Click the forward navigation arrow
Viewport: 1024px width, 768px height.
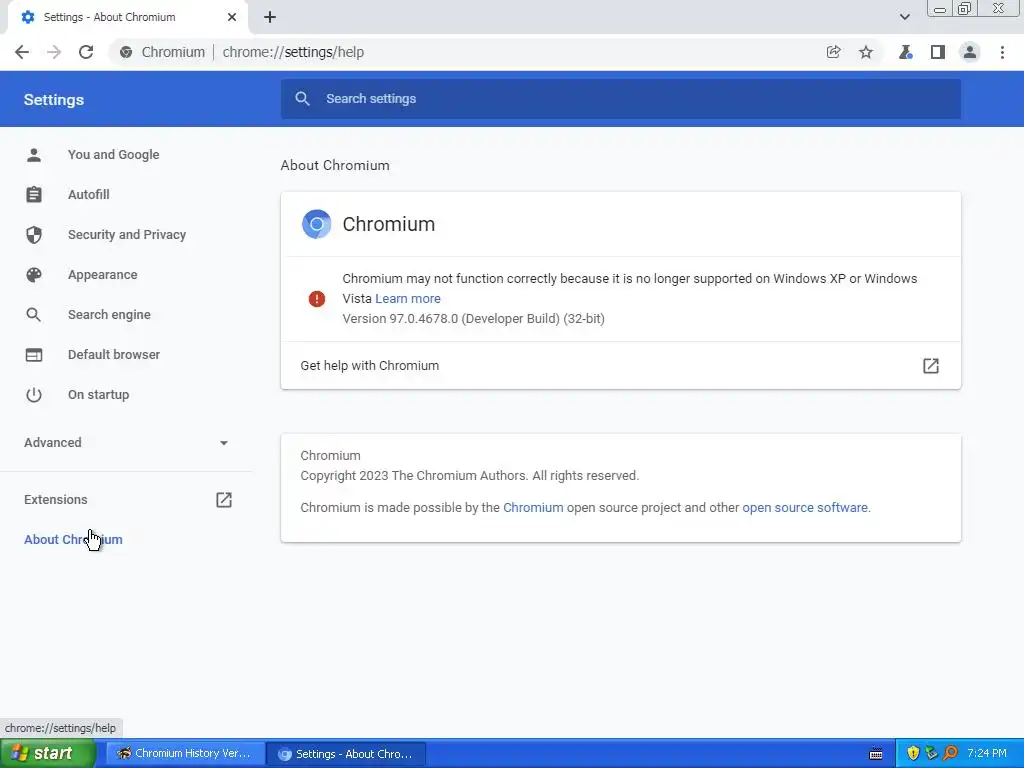click(54, 52)
